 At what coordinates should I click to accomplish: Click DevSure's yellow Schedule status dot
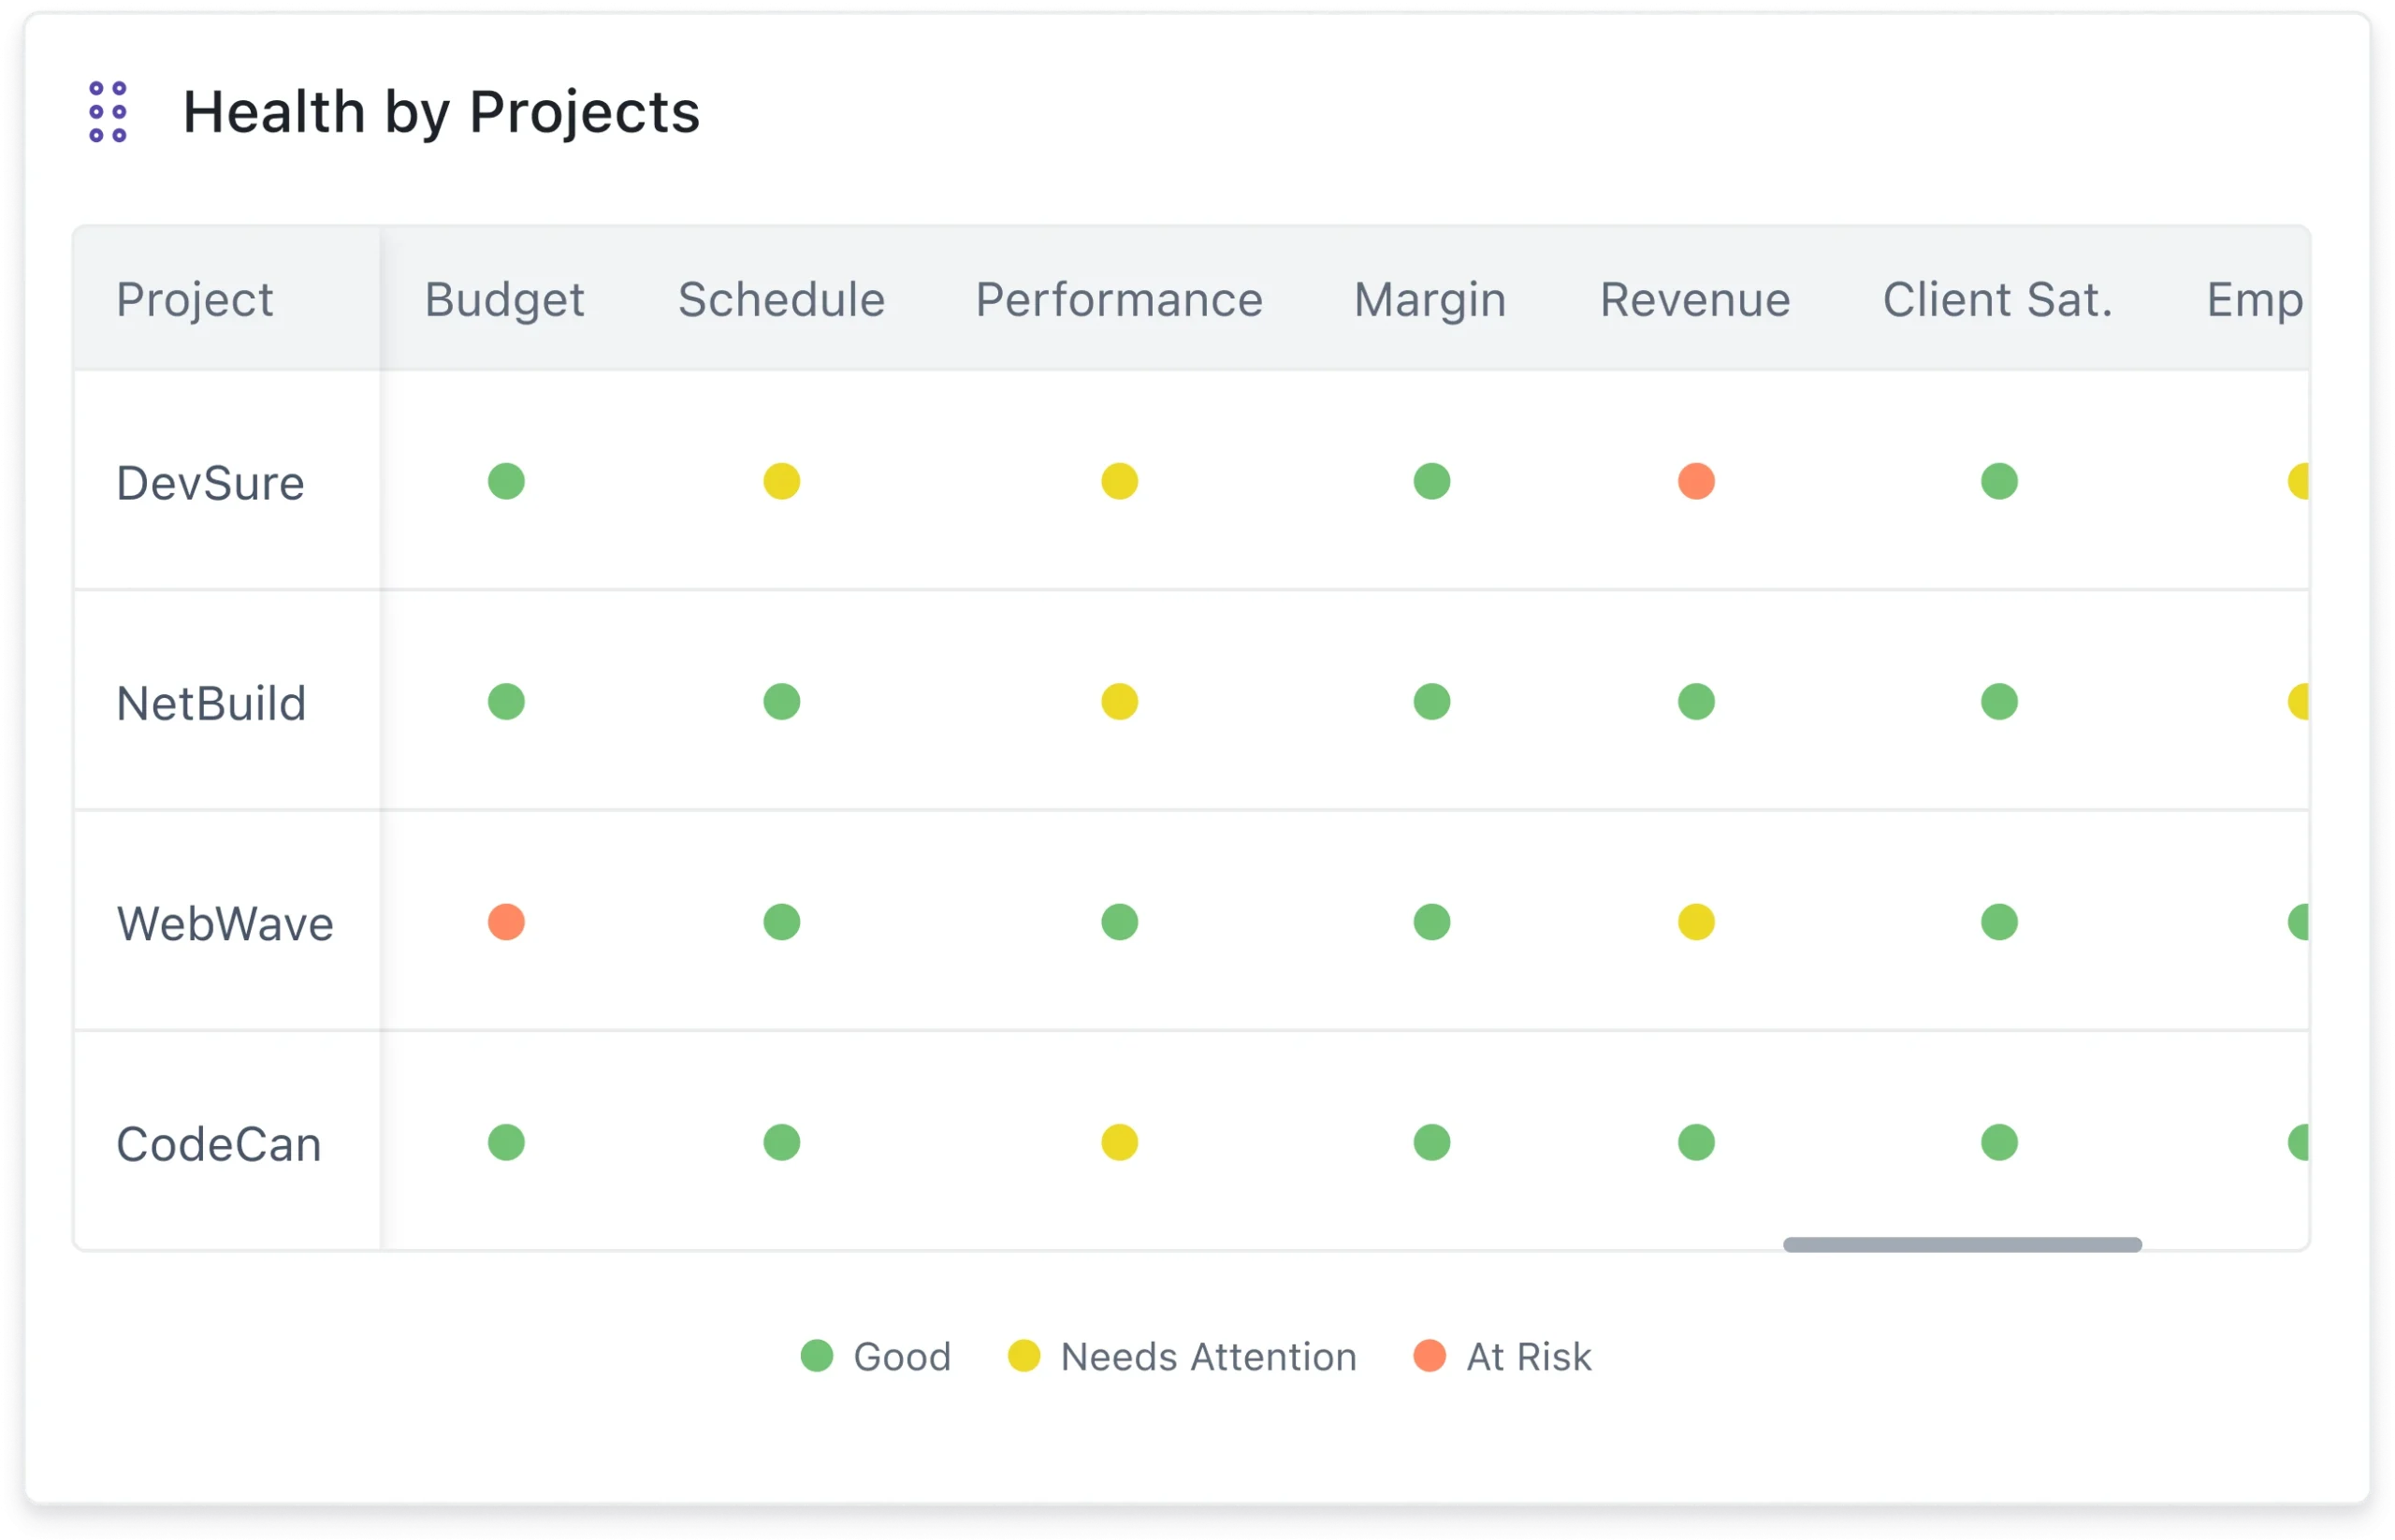(x=781, y=481)
